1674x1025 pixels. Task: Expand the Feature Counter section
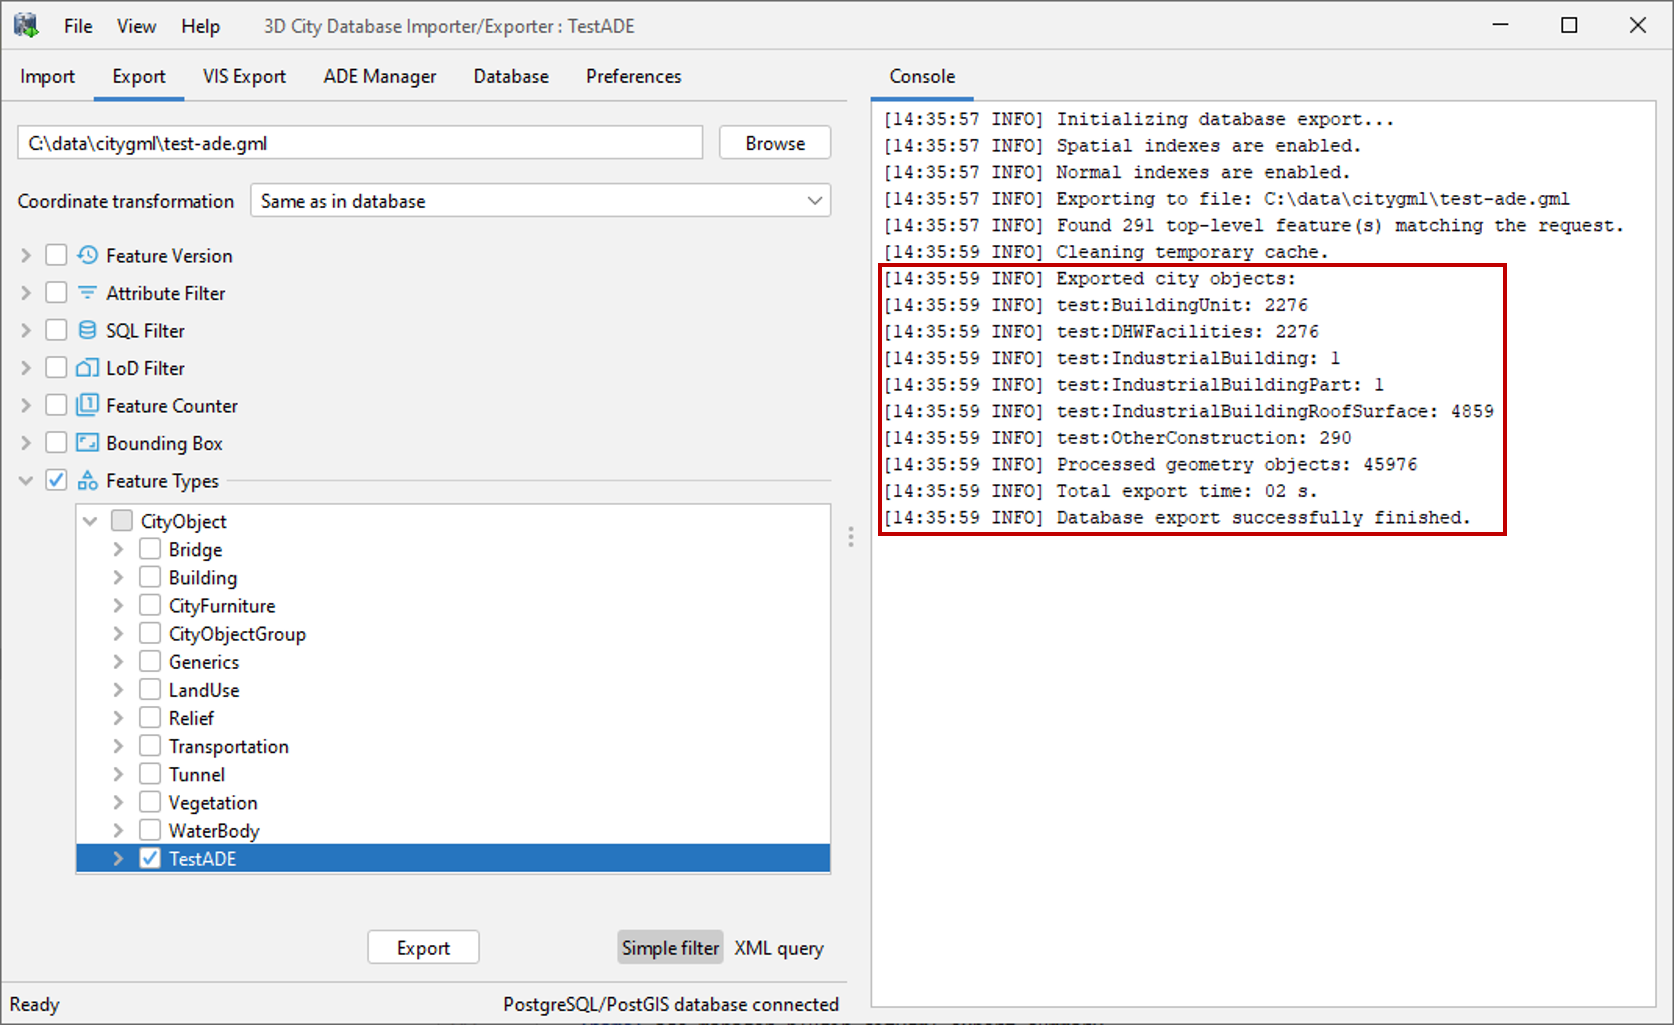pyautogui.click(x=26, y=405)
